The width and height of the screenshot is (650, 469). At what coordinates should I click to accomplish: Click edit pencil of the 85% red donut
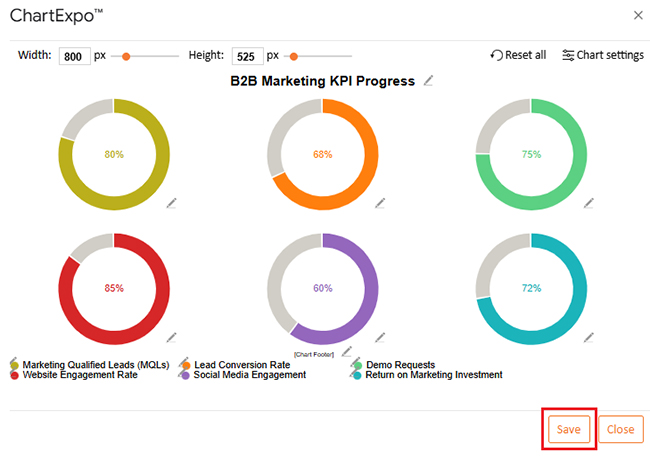[171, 336]
